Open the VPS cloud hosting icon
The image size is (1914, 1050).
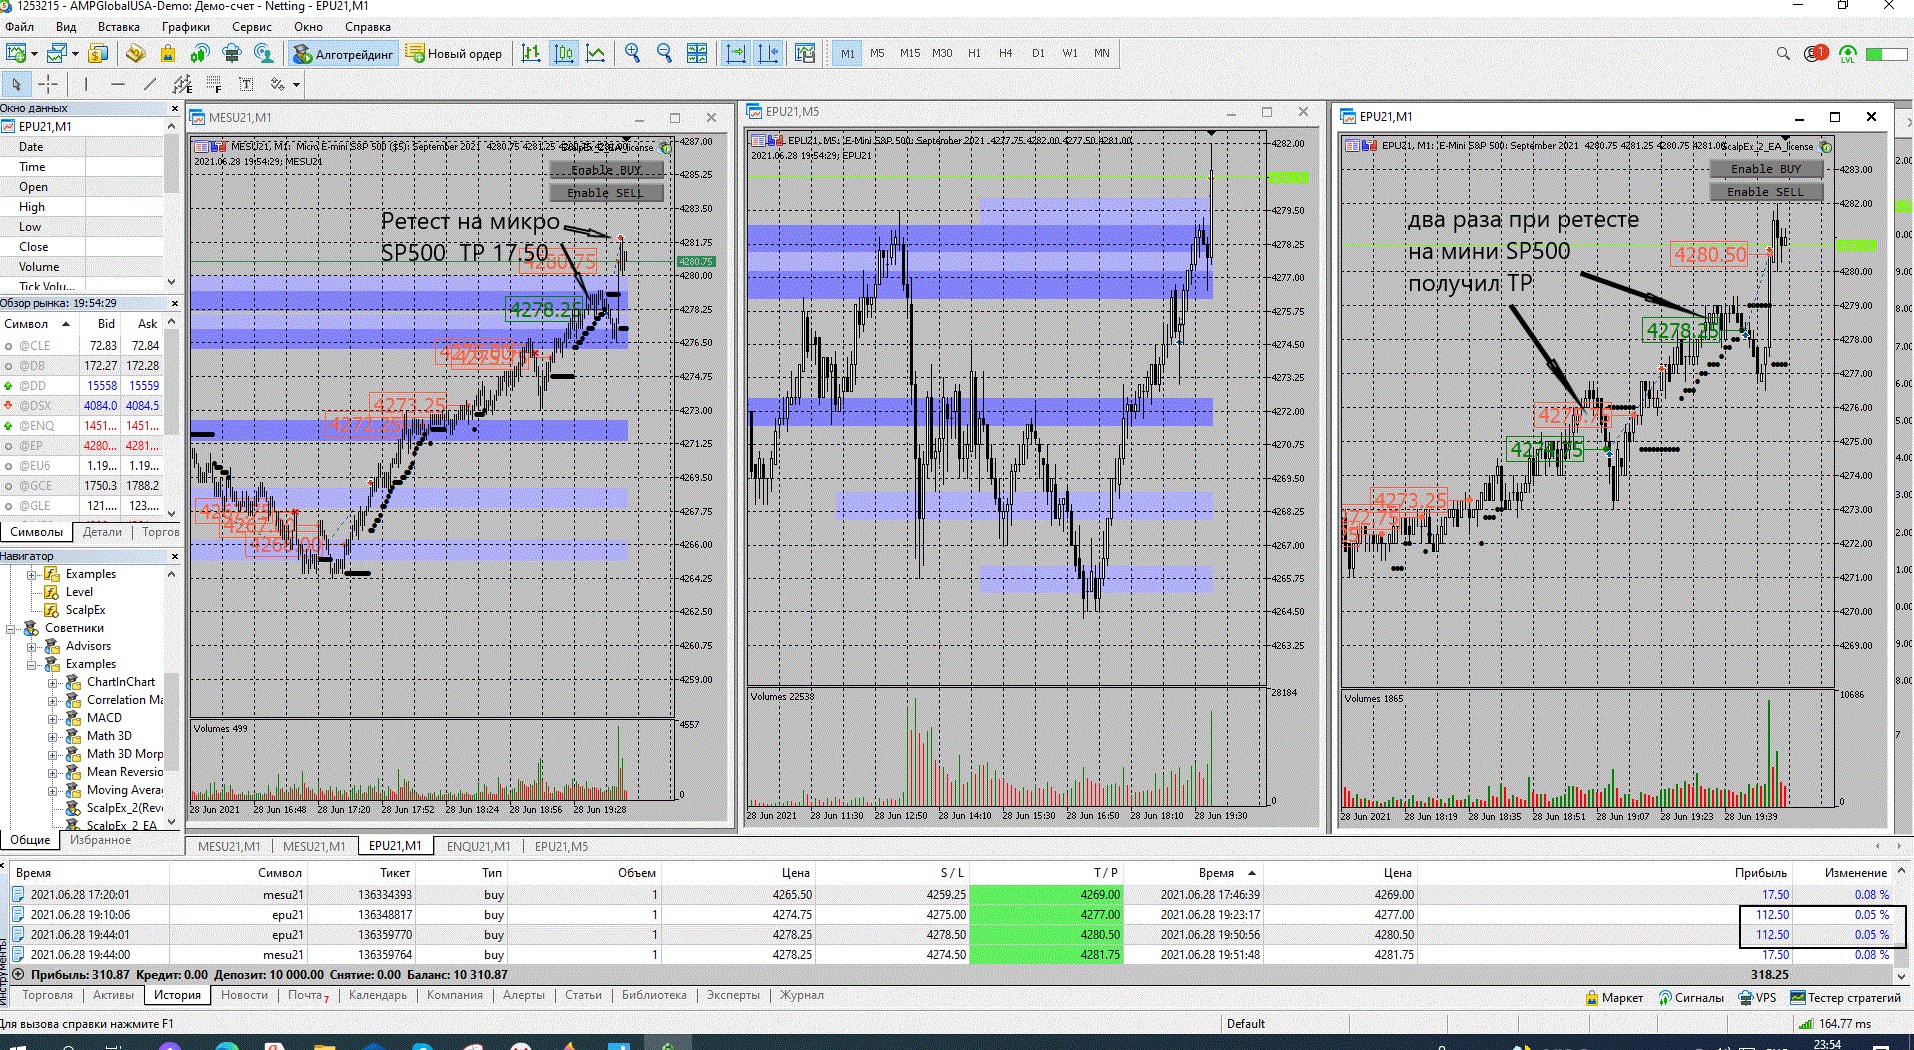click(x=232, y=53)
